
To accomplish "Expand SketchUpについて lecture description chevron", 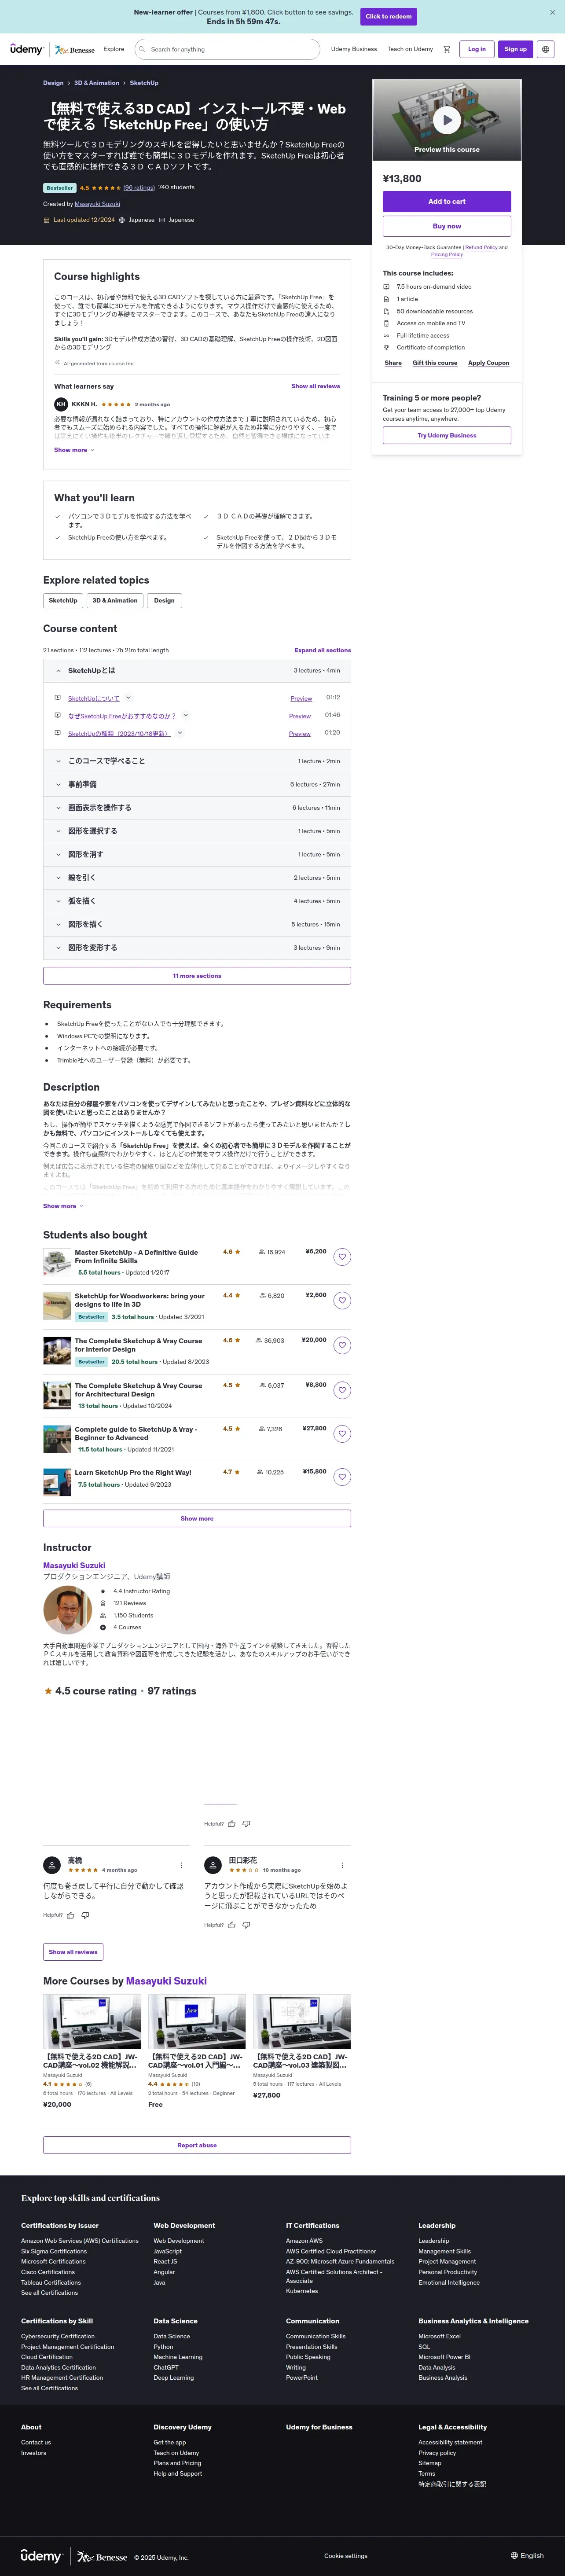I will [128, 698].
